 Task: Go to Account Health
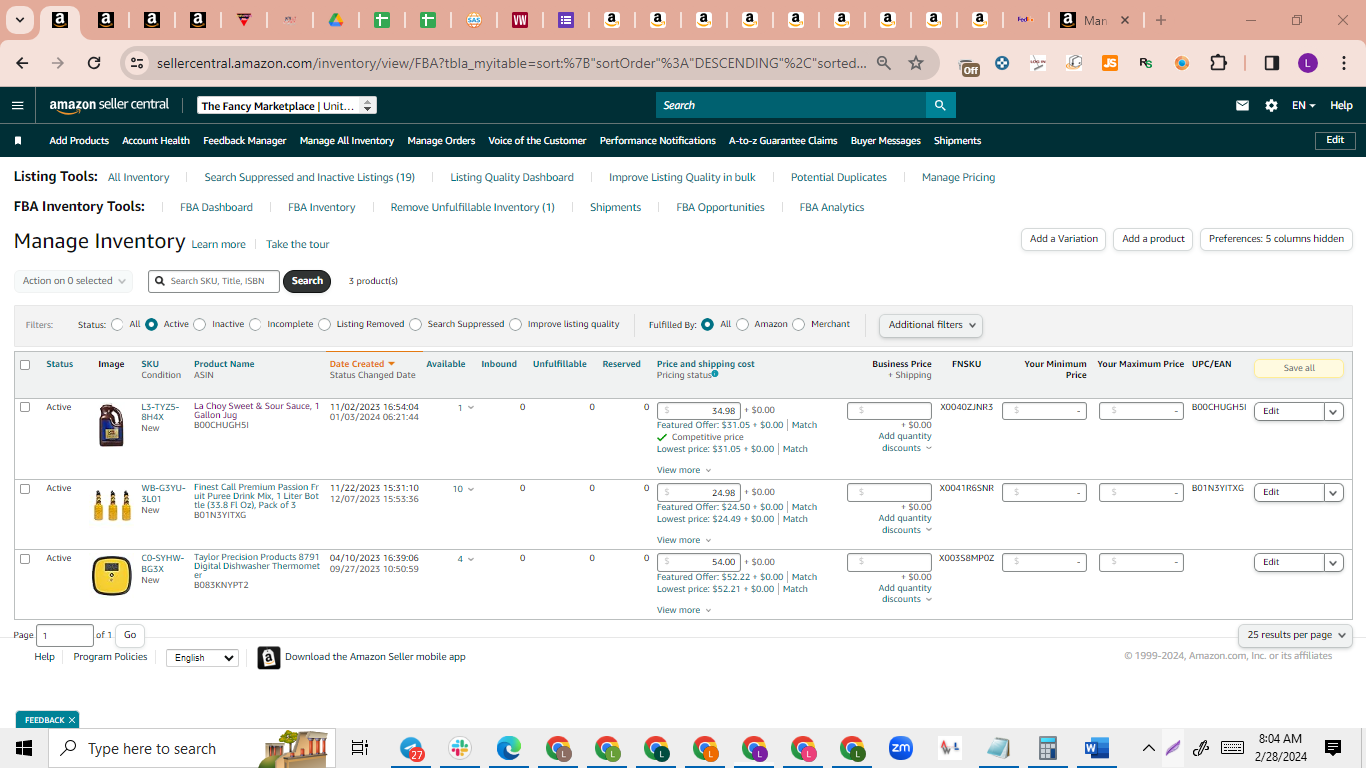click(x=156, y=141)
